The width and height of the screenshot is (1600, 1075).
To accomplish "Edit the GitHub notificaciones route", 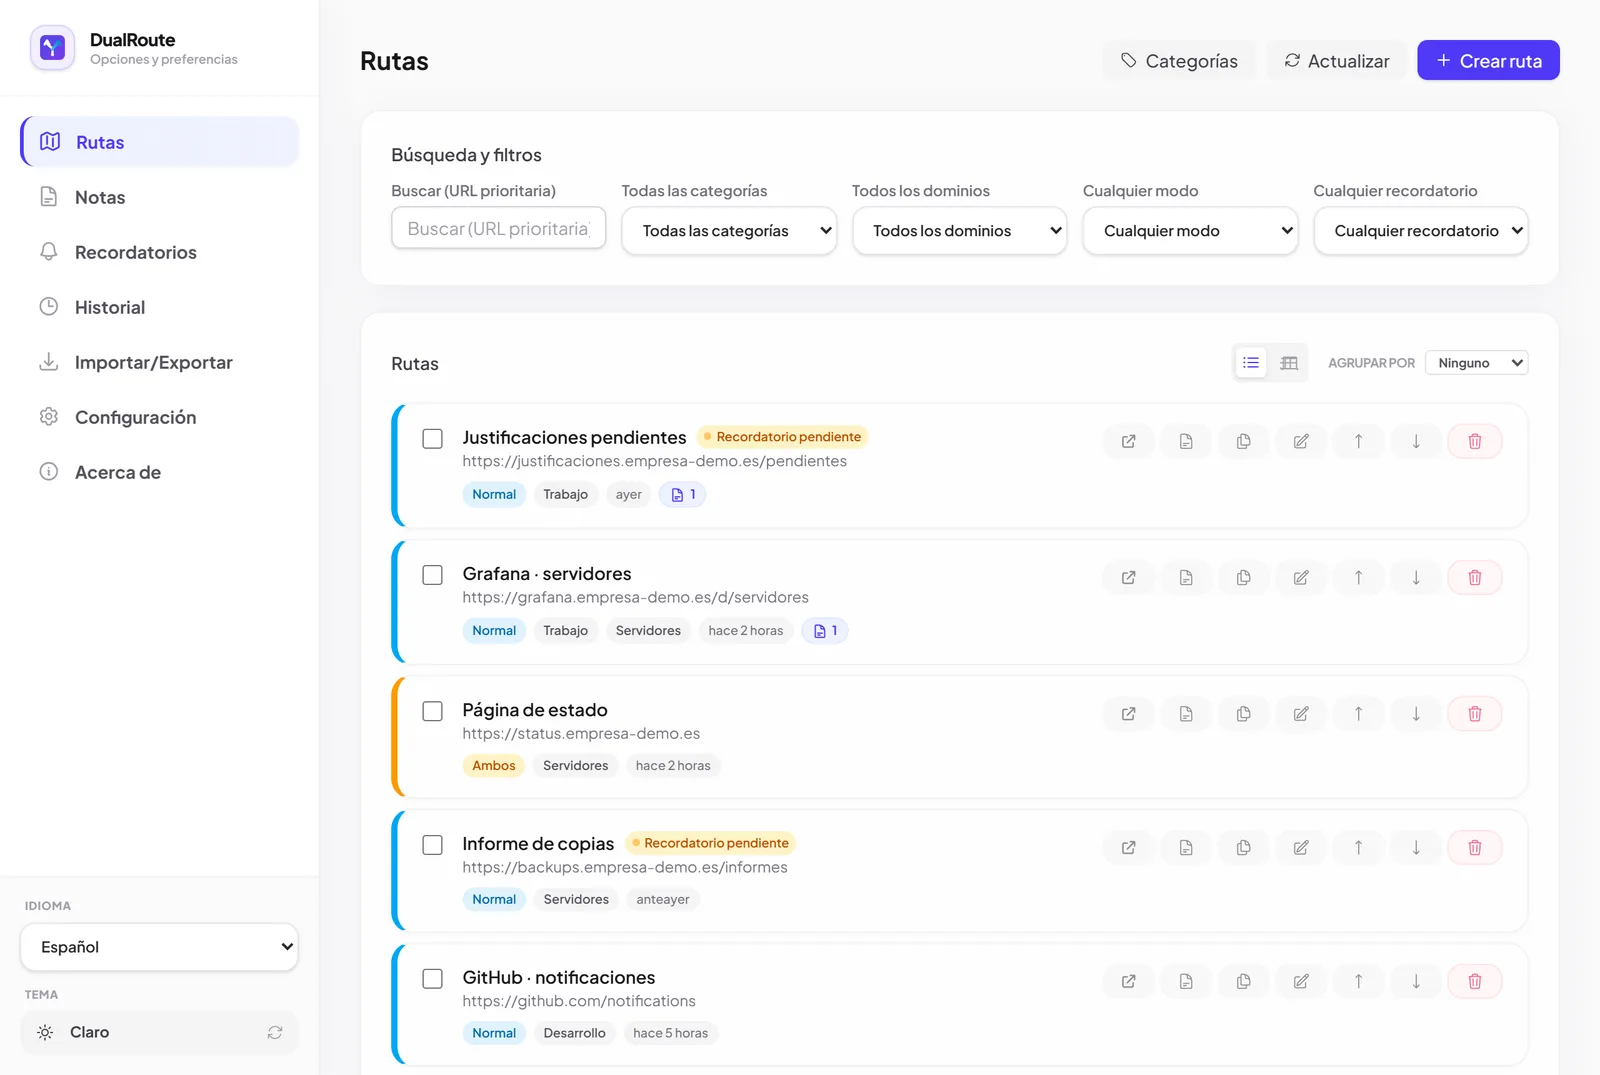I will (1301, 981).
